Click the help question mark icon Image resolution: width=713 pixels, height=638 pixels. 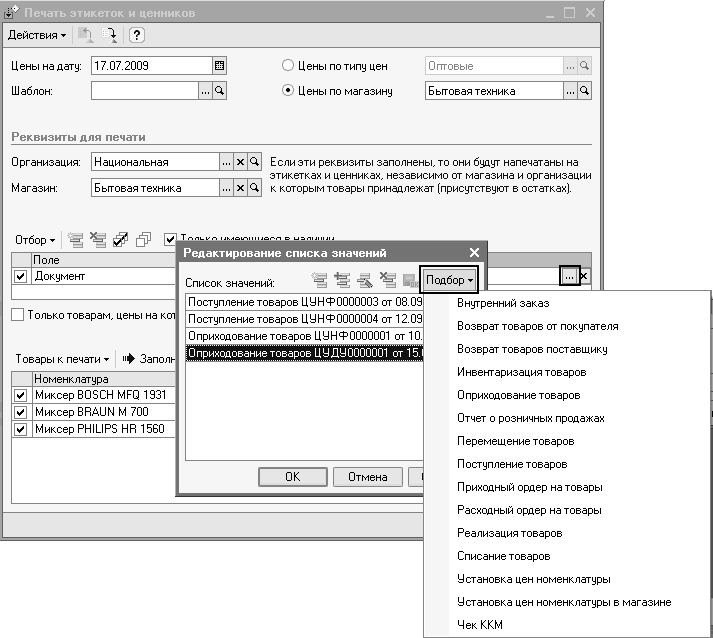coord(137,35)
